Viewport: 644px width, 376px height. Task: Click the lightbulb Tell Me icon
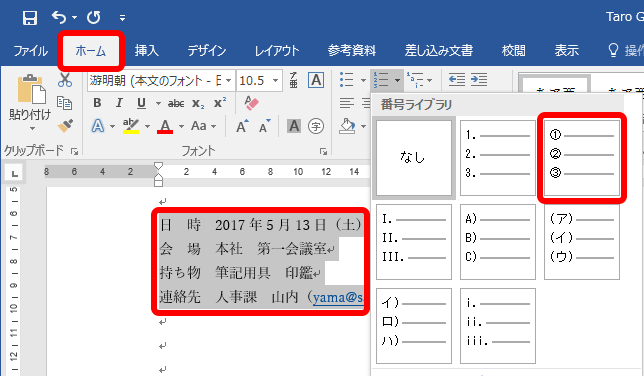coord(613,51)
